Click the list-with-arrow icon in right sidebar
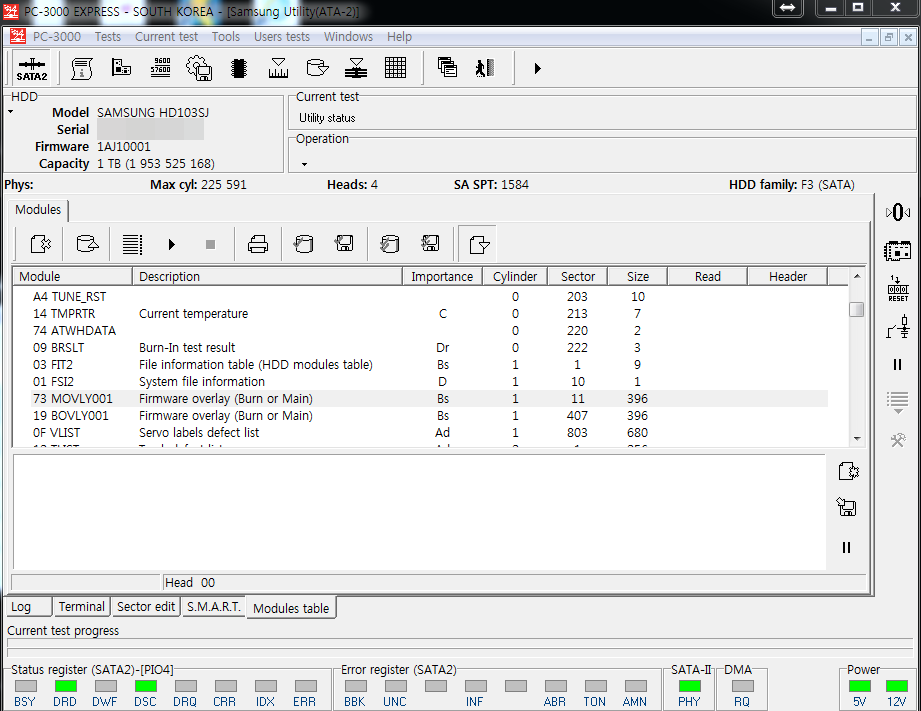 click(x=898, y=403)
